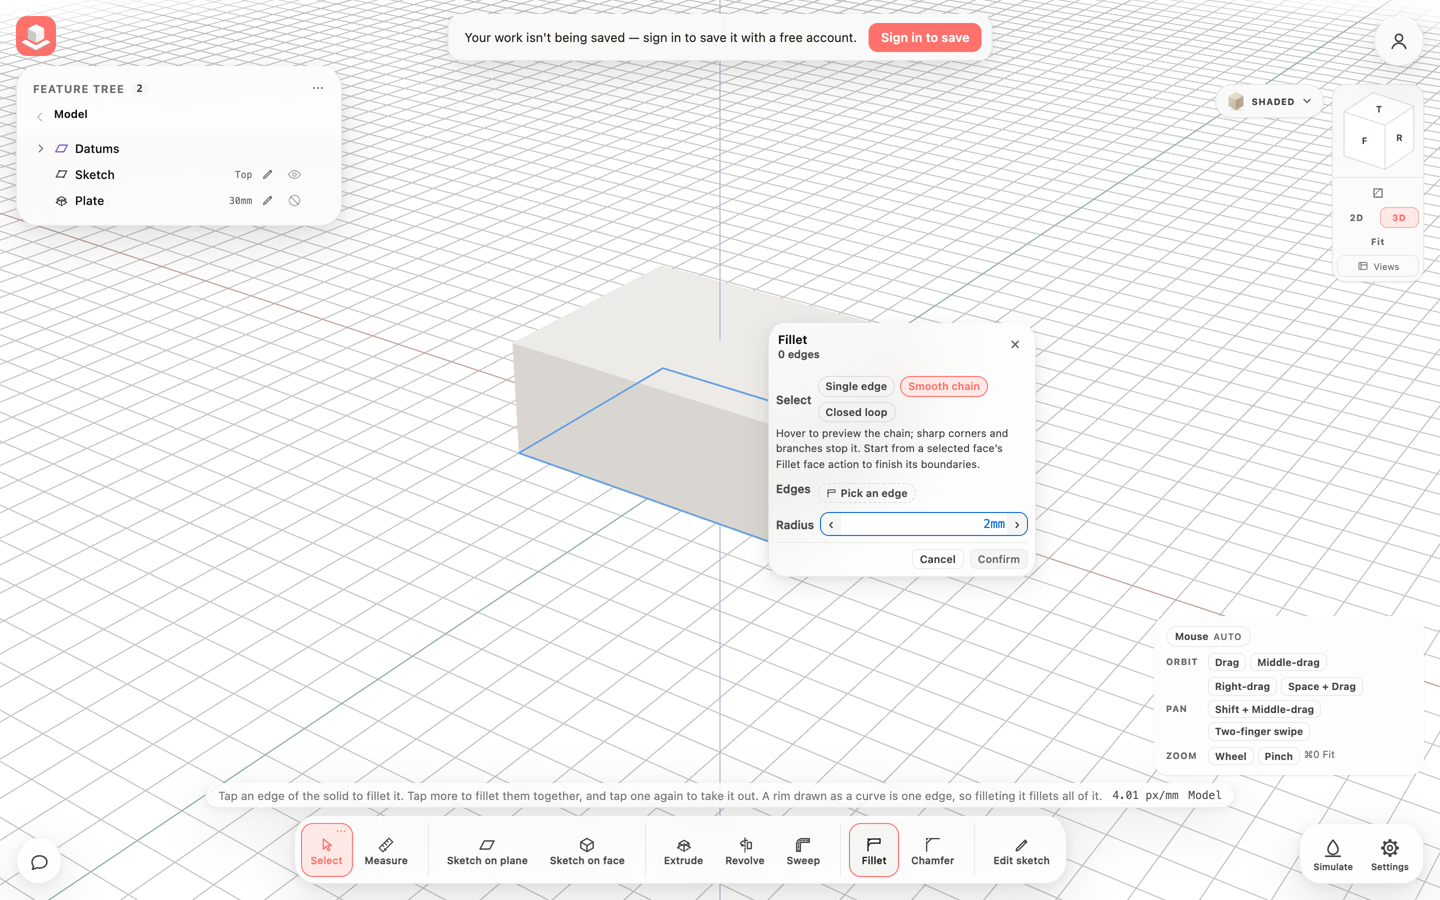Select Wheel zoom option

coord(1231,757)
